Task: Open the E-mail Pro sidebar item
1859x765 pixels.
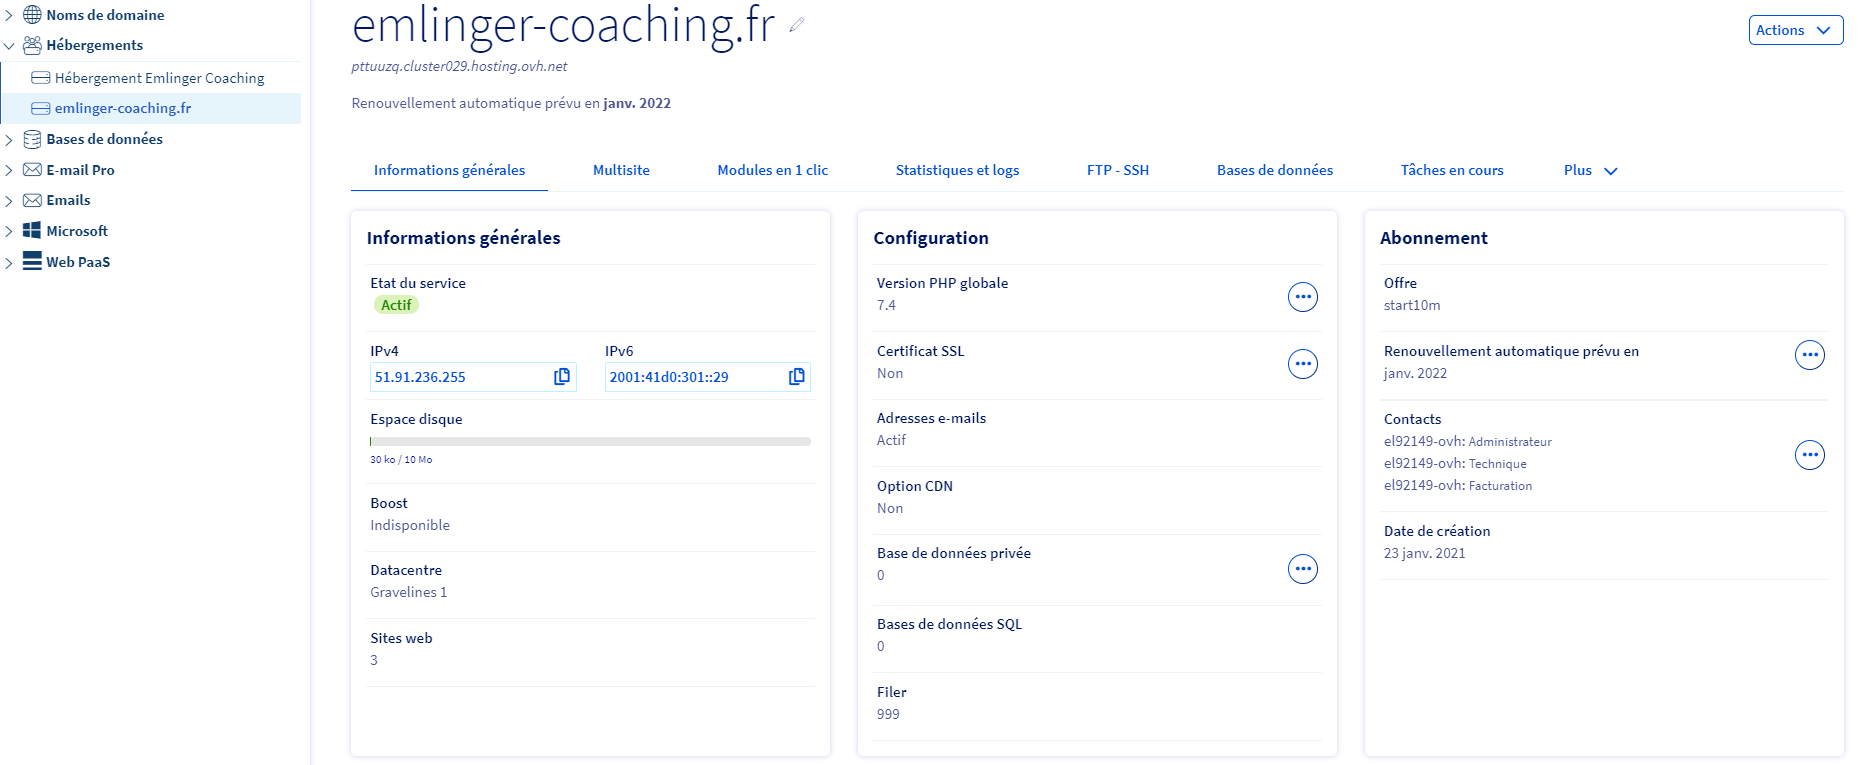Action: (80, 170)
